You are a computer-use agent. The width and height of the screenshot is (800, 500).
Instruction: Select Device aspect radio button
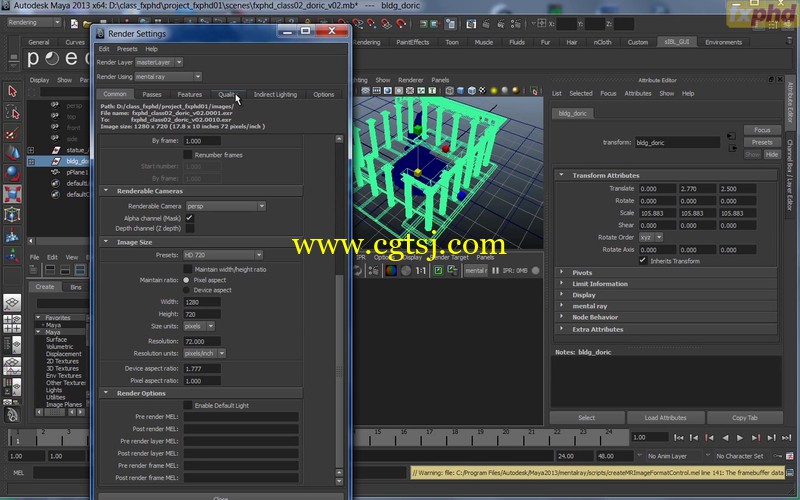coord(186,290)
